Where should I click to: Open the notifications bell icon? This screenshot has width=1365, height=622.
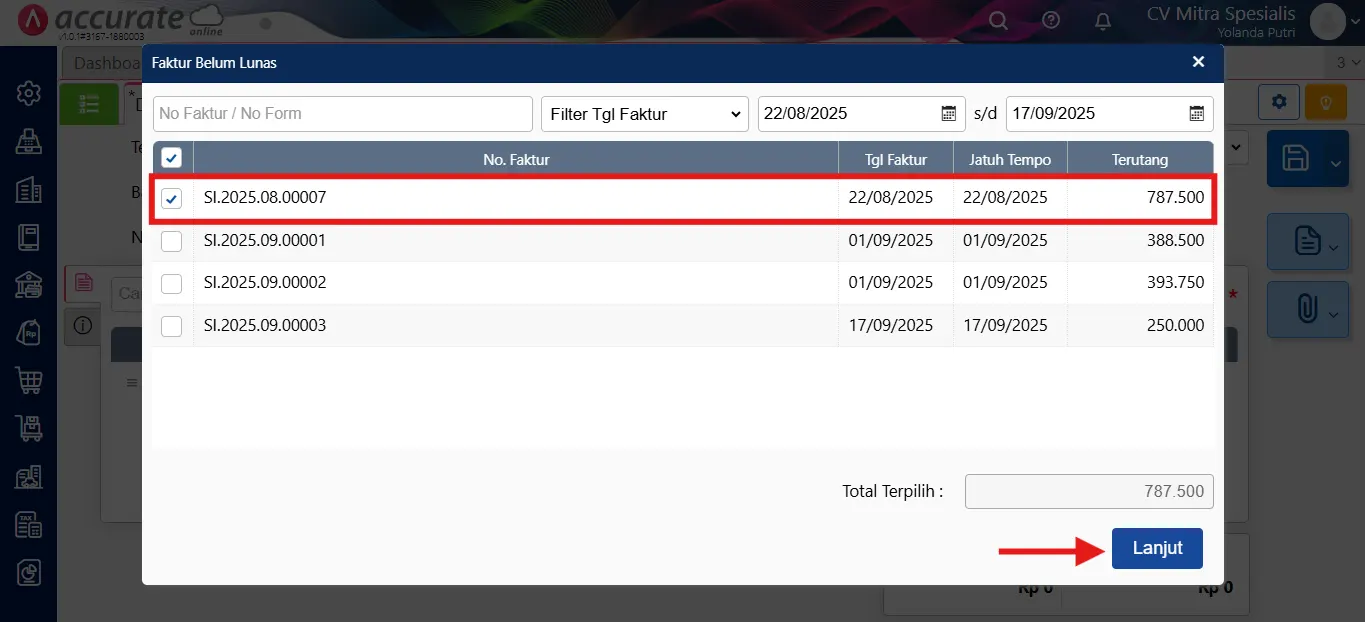1103,20
